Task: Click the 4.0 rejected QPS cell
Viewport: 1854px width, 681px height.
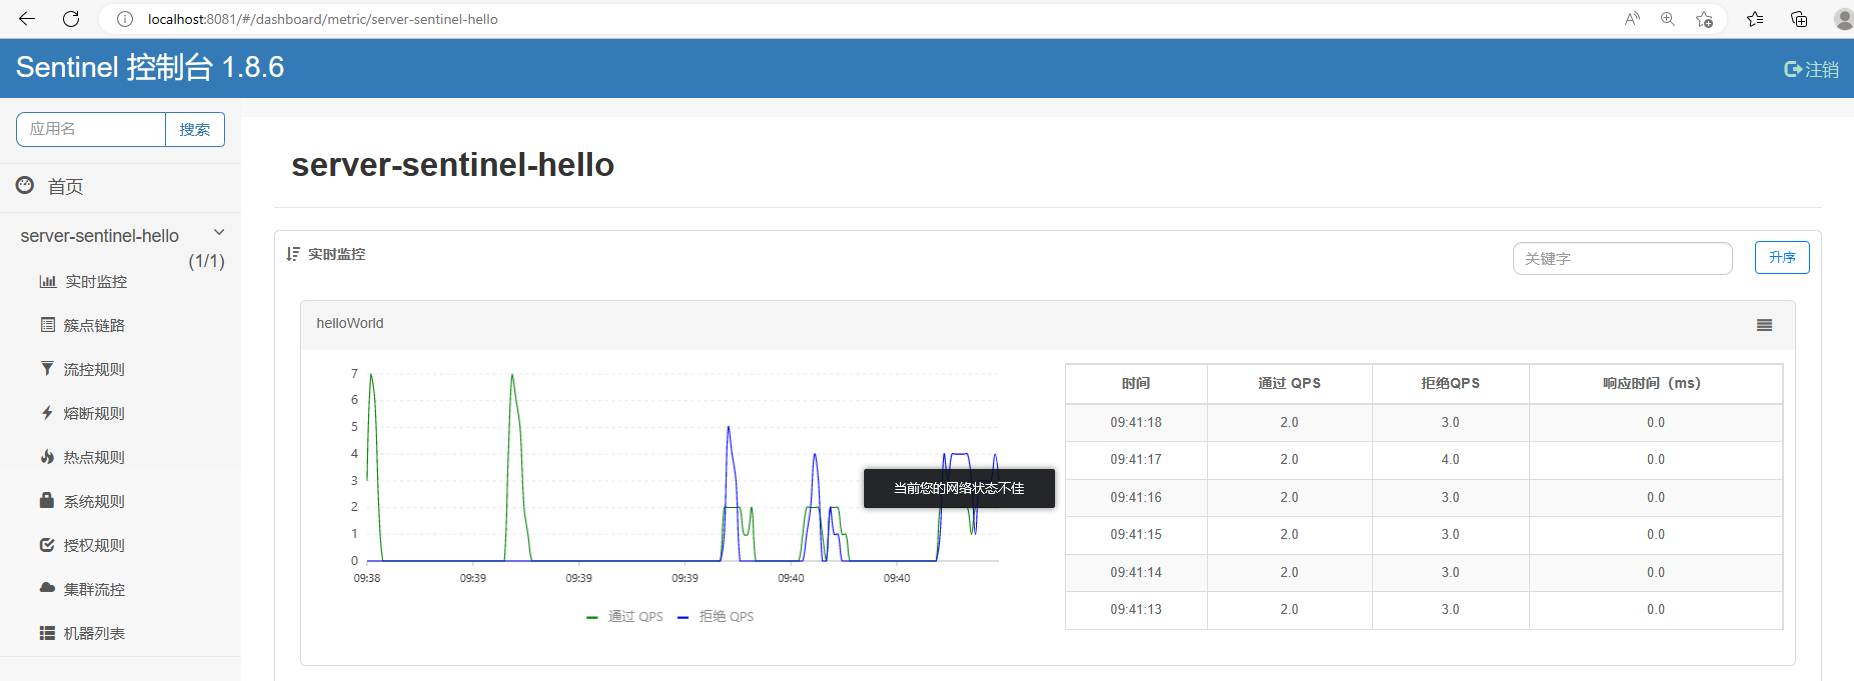Action: pyautogui.click(x=1450, y=460)
